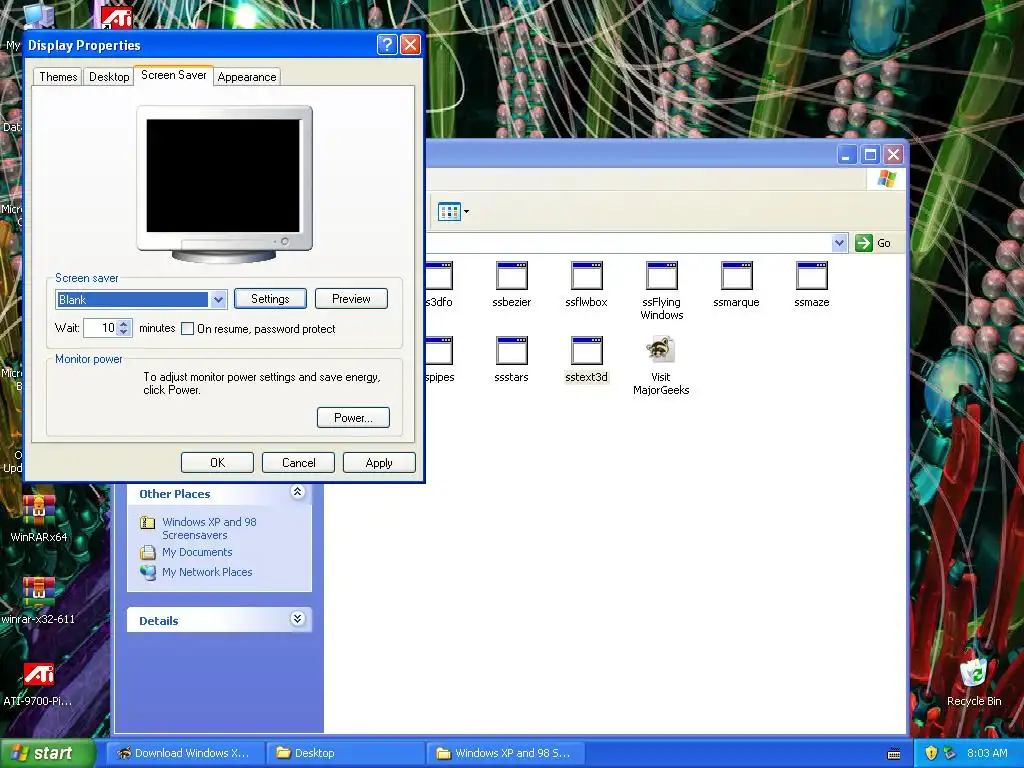Click the screensaver preview monitor image

pos(224,184)
